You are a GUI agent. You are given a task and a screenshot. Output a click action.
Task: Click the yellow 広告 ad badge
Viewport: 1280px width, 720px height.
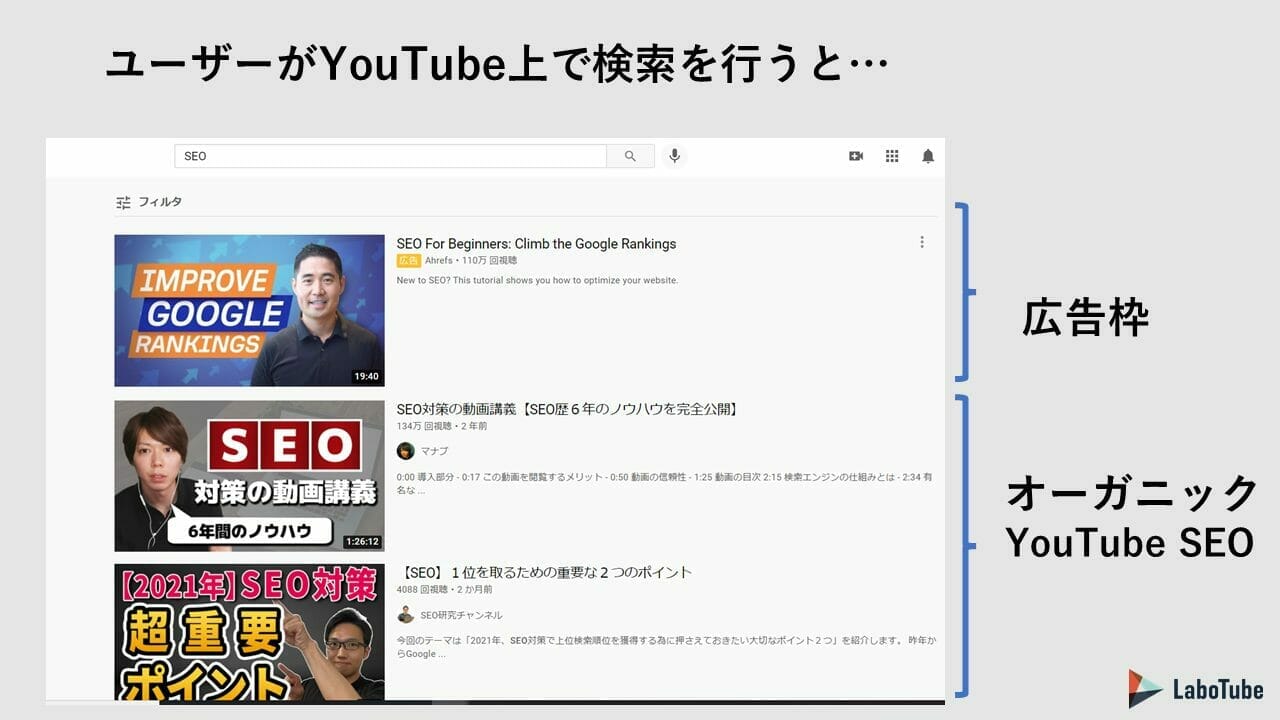coord(408,260)
